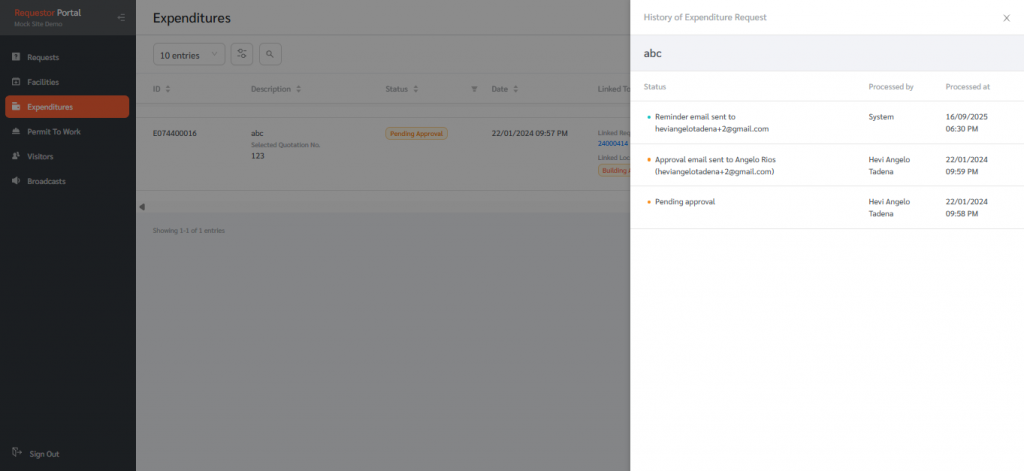The width and height of the screenshot is (1024, 471).
Task: Sort by the Date column arrows
Action: tap(516, 89)
